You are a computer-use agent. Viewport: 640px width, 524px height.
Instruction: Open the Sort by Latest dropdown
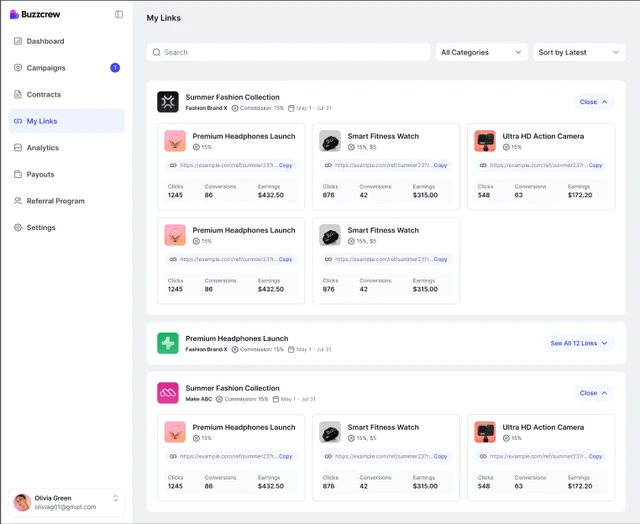579,52
